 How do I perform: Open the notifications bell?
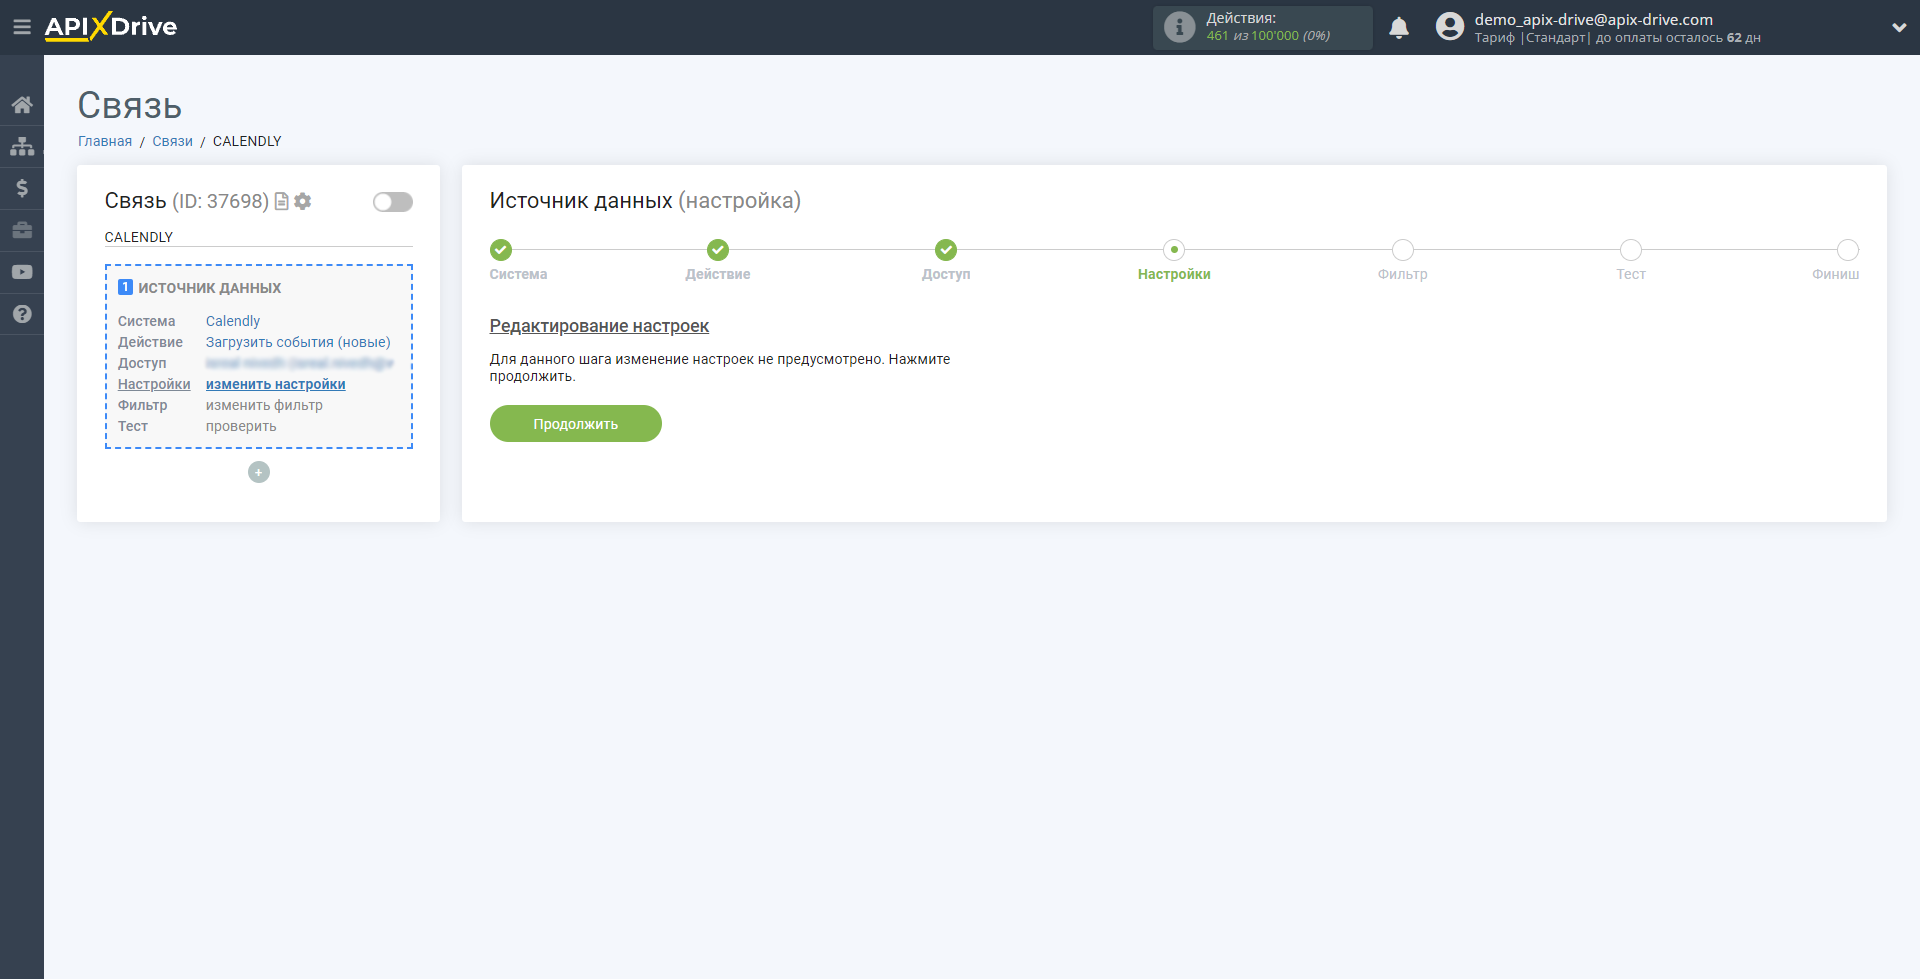pyautogui.click(x=1399, y=27)
